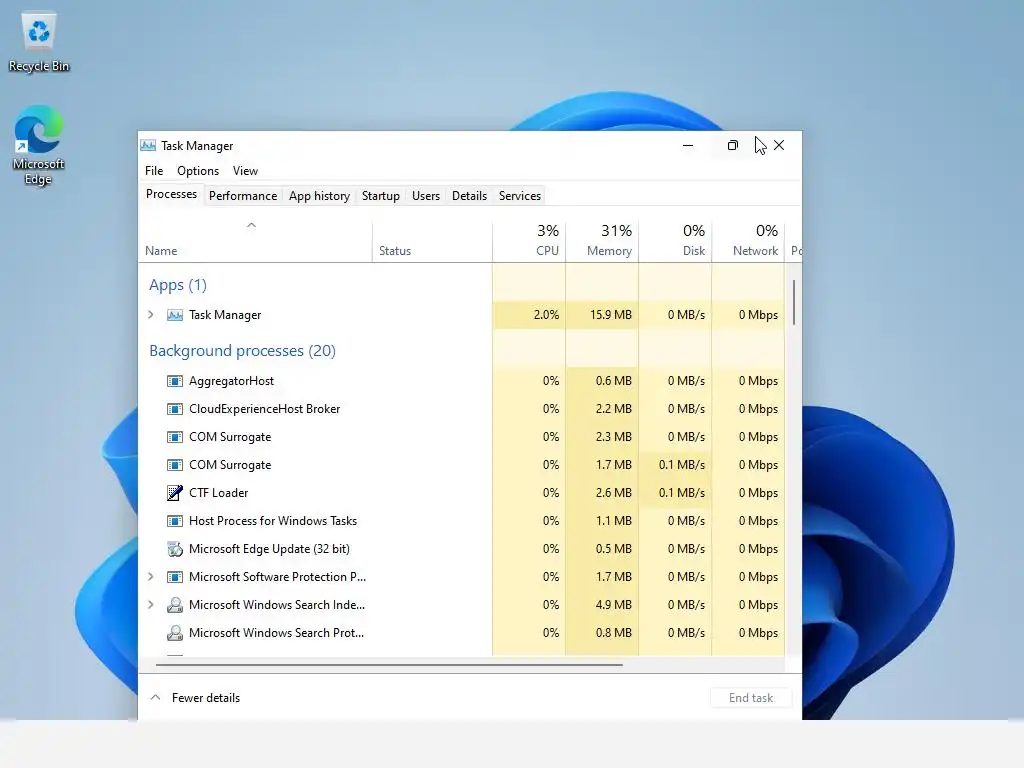Sort by the Name column header
Viewport: 1024px width, 768px height.
point(255,243)
